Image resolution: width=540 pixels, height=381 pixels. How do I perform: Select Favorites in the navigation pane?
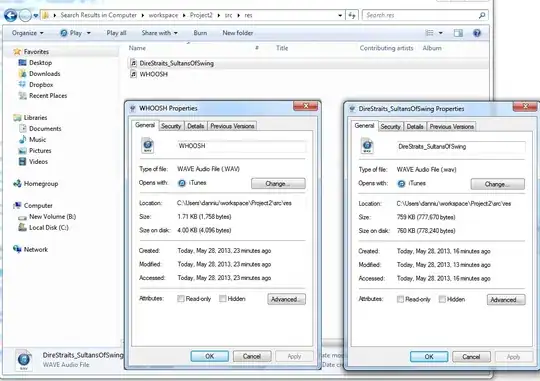pyautogui.click(x=36, y=52)
